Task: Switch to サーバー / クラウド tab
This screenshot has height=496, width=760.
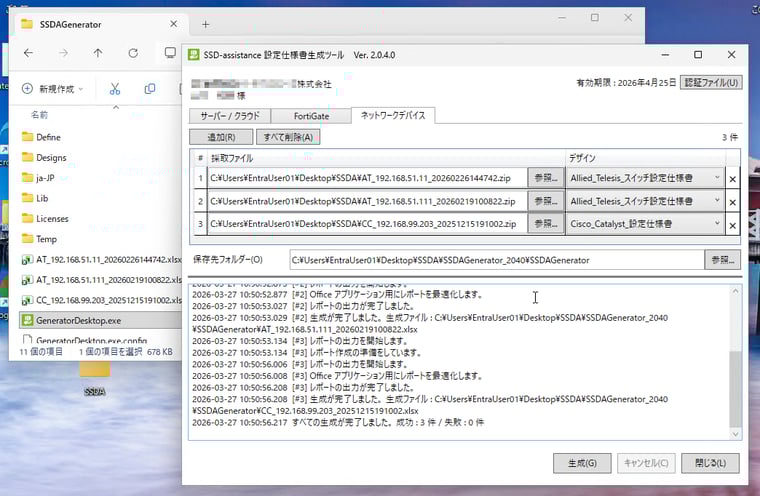Action: click(x=230, y=116)
